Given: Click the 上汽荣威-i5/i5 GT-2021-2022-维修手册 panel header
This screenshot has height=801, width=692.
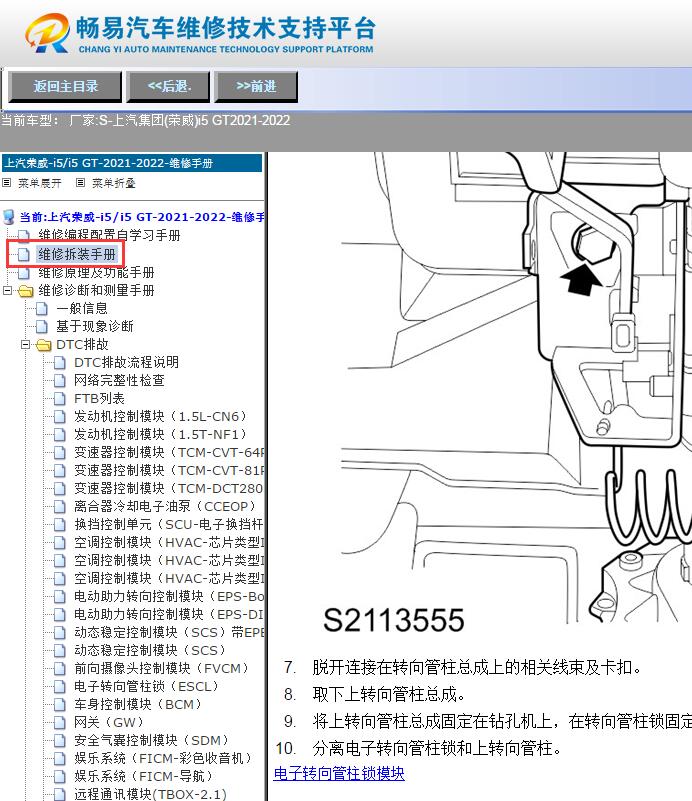Looking at the screenshot, I should click(132, 163).
